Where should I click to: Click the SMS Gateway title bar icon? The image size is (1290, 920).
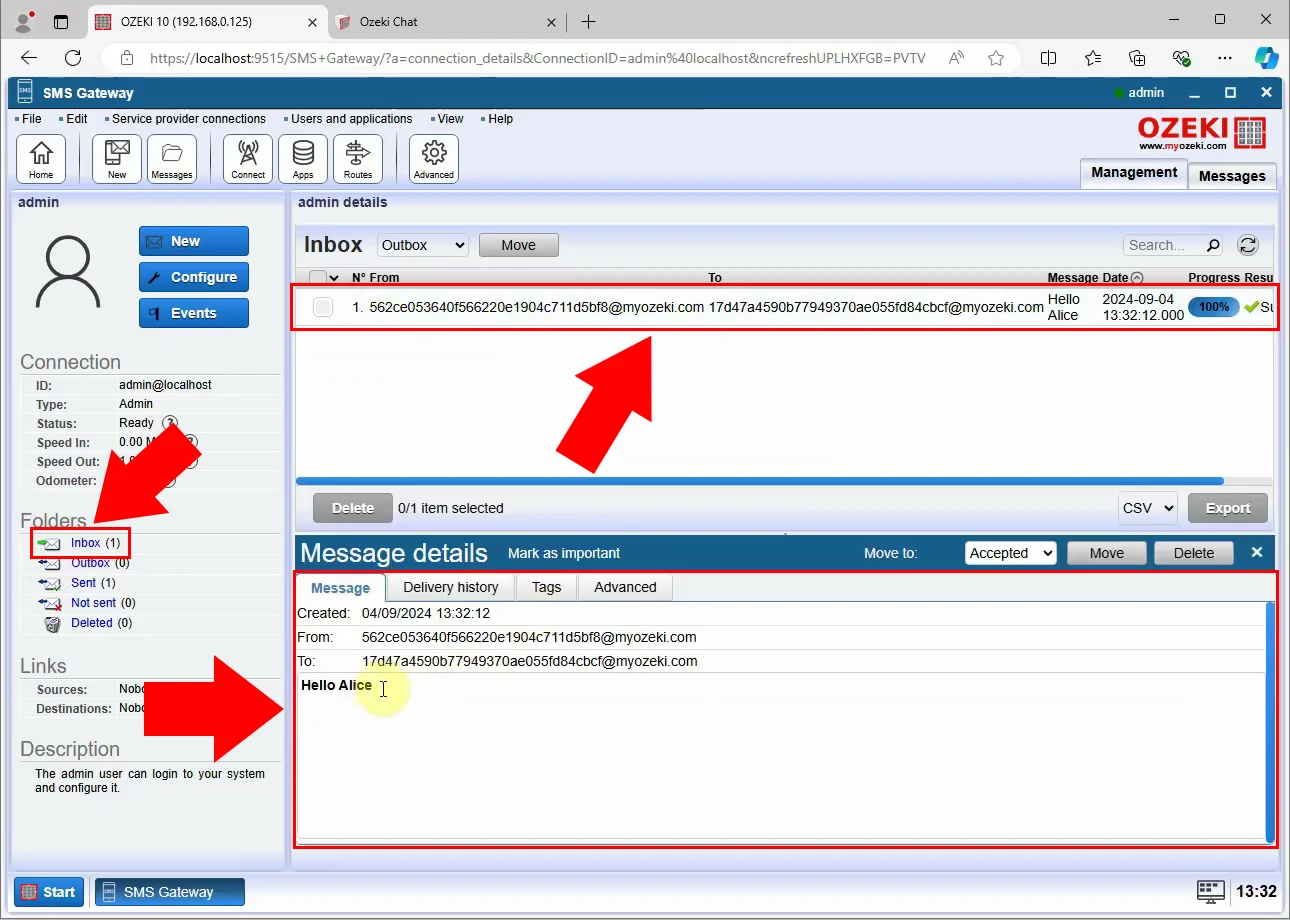26,92
